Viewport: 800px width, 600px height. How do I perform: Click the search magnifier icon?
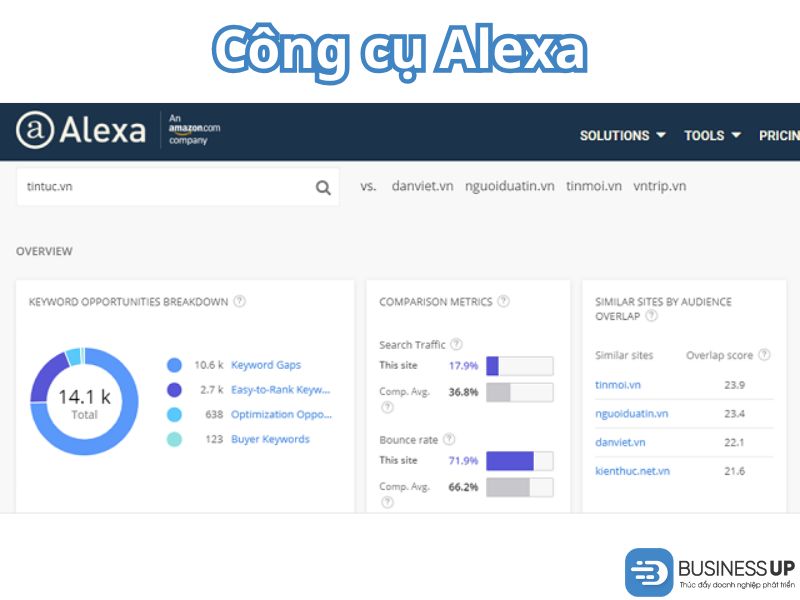[323, 188]
